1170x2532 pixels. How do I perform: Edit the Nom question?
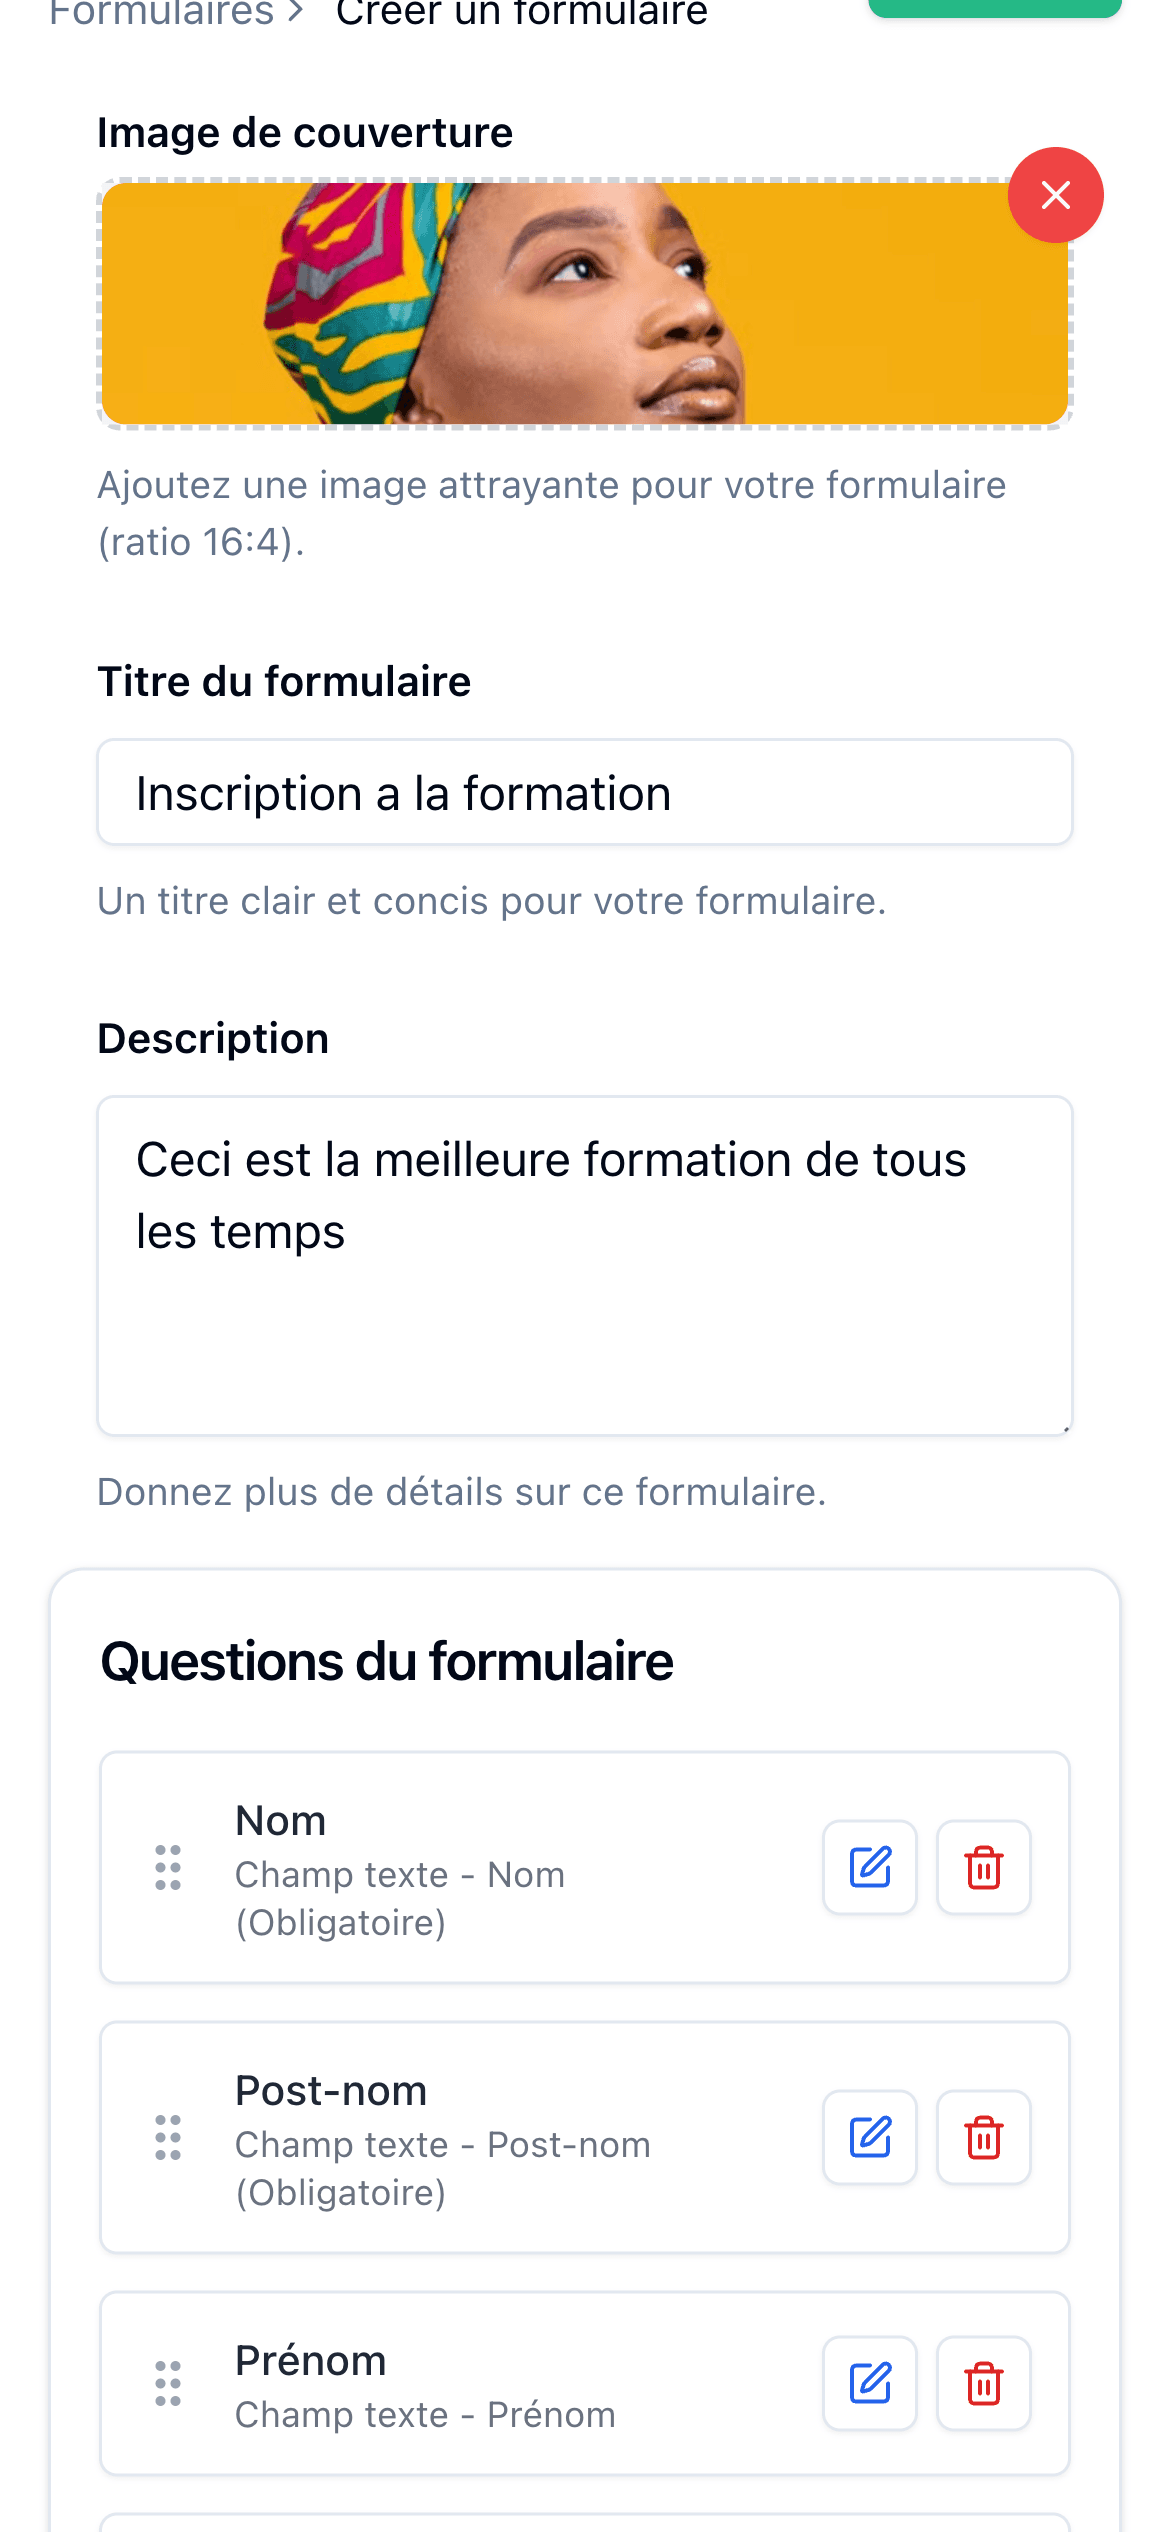(x=869, y=1867)
